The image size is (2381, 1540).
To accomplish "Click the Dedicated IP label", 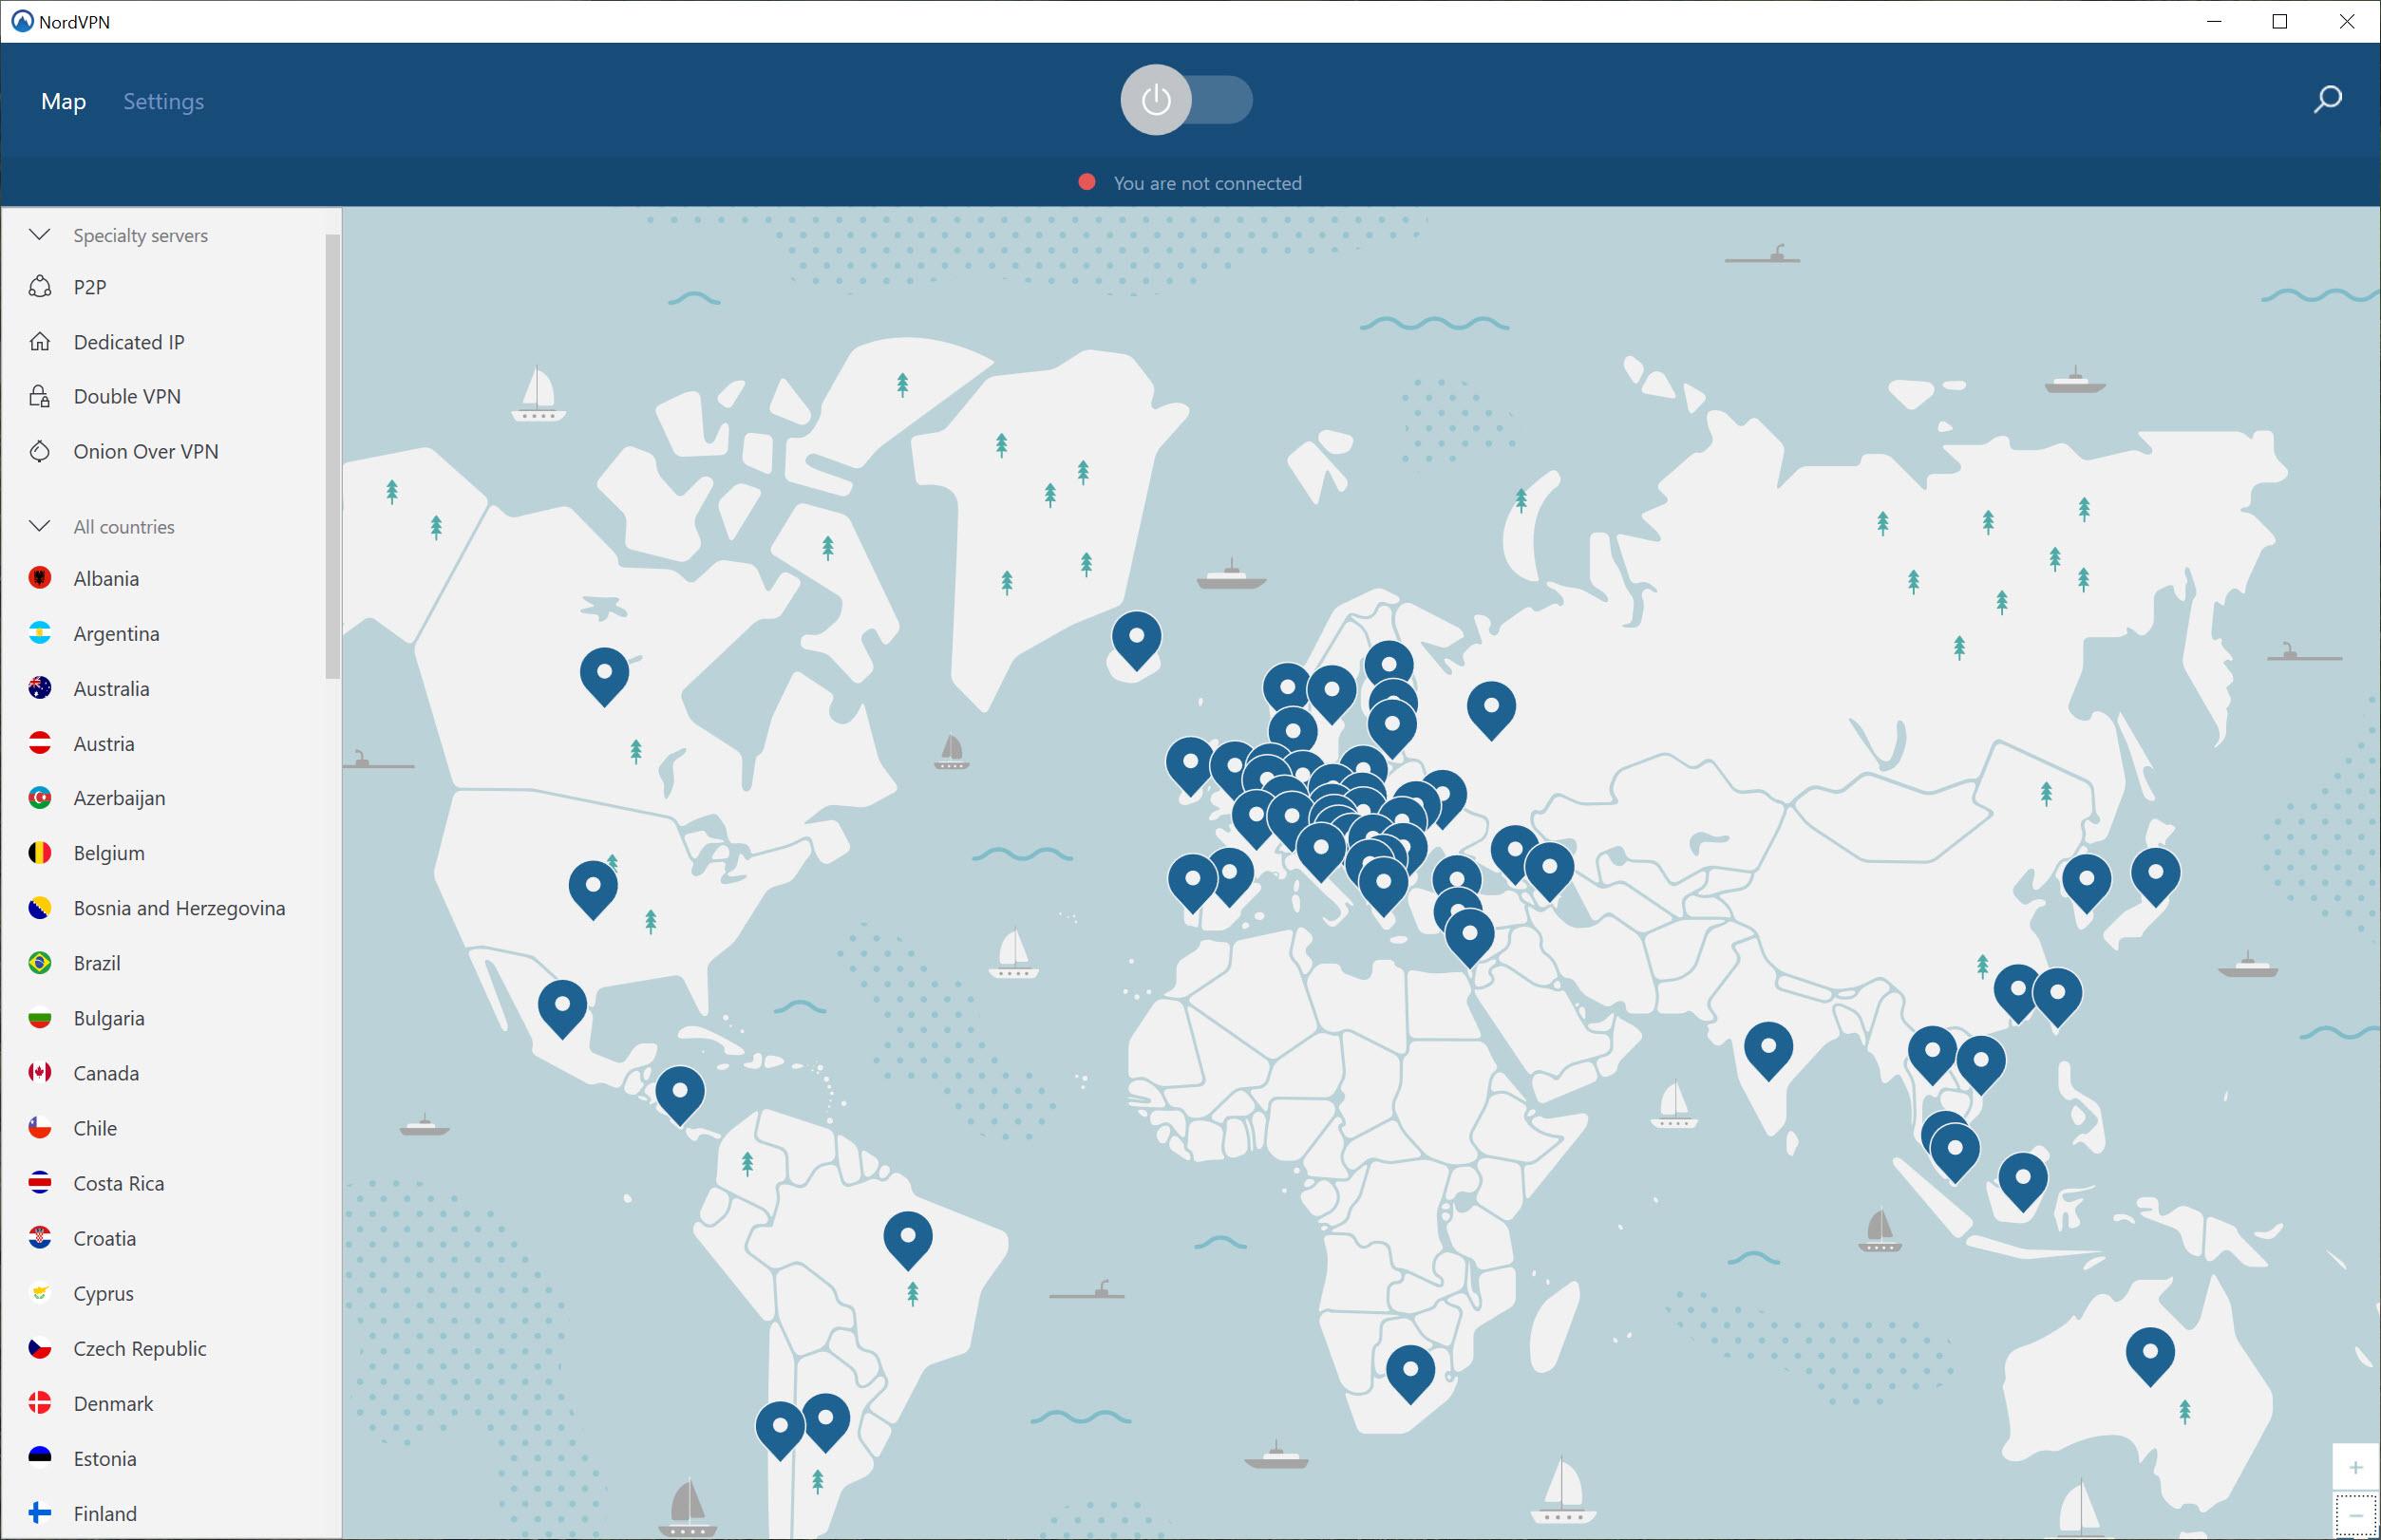I will (x=129, y=342).
